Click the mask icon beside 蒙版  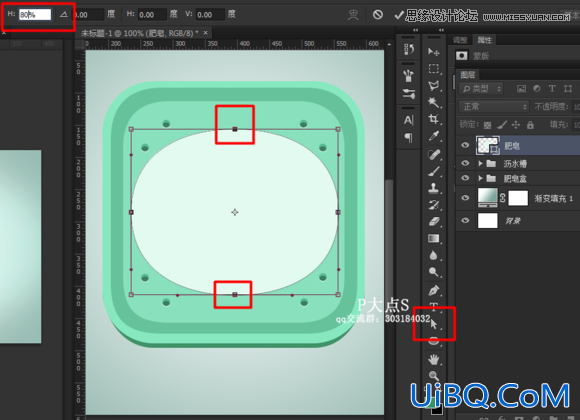pyautogui.click(x=462, y=56)
